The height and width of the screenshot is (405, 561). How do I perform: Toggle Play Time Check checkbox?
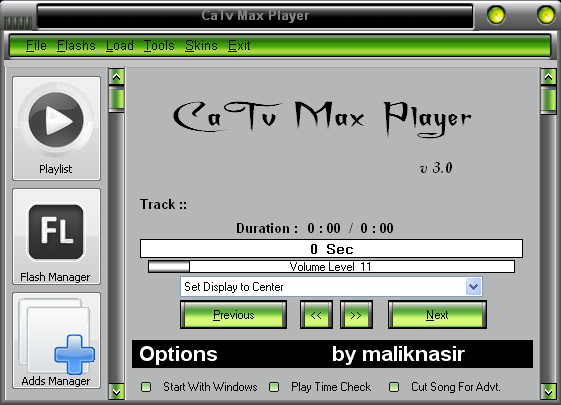pyautogui.click(x=274, y=387)
